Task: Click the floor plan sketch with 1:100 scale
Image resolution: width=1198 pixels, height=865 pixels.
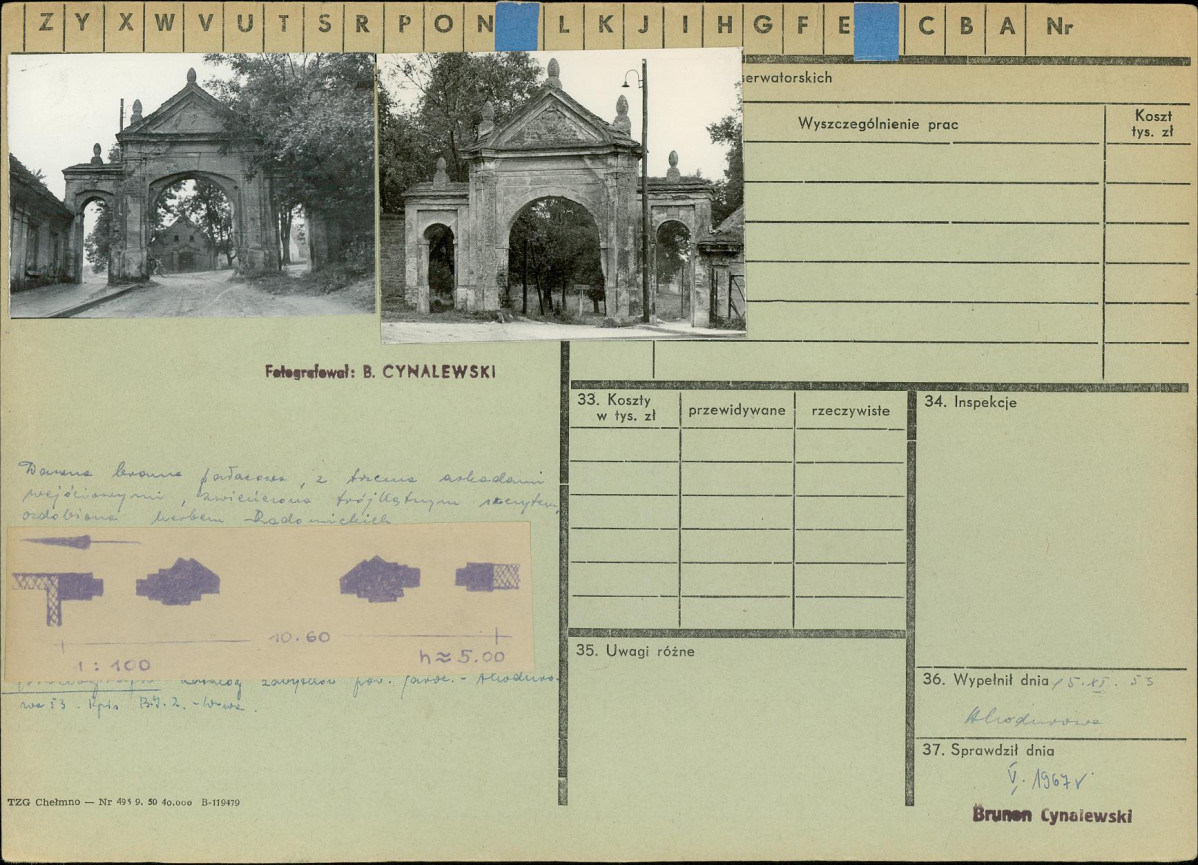Action: tap(269, 600)
